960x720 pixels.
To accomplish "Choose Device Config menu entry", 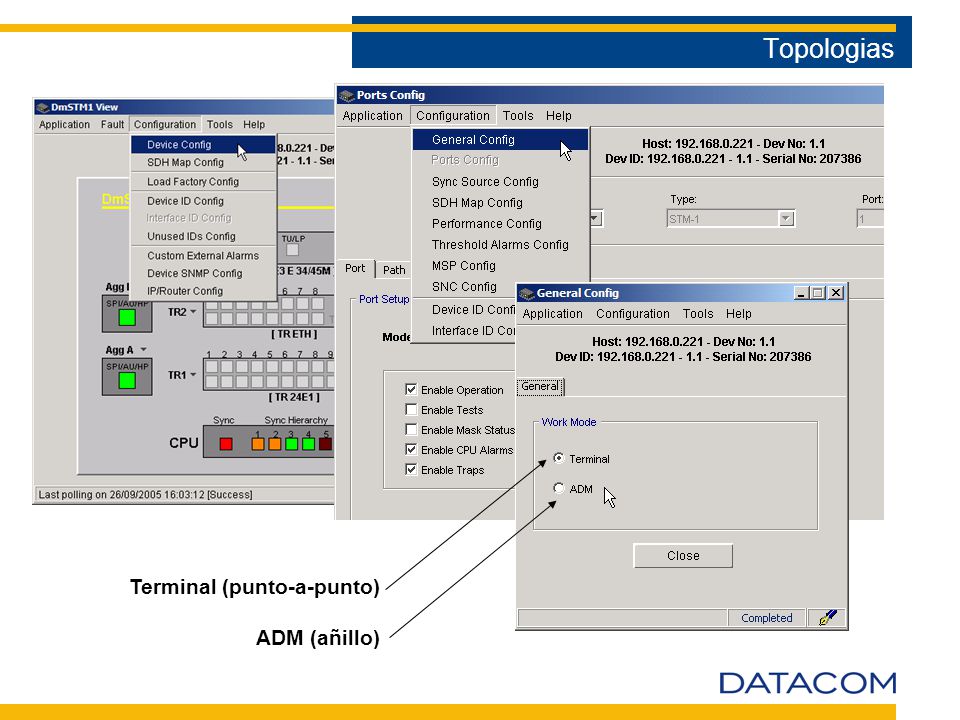I will point(203,144).
